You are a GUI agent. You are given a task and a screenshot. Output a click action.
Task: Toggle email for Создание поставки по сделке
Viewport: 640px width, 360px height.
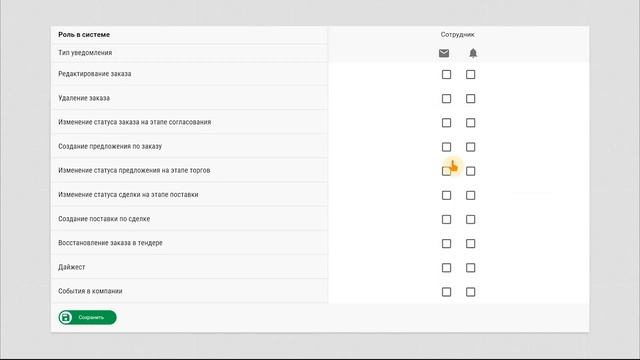pyautogui.click(x=447, y=219)
